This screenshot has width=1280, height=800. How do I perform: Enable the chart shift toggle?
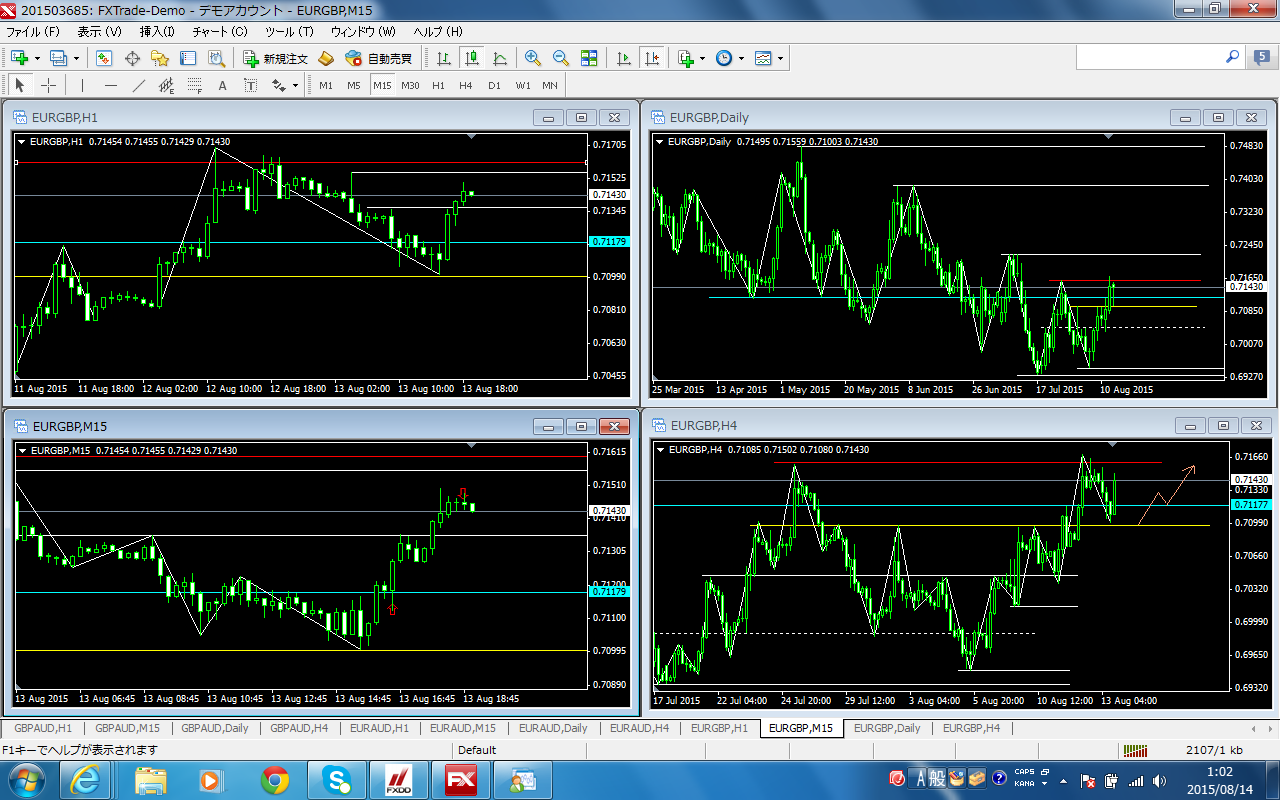click(x=652, y=58)
